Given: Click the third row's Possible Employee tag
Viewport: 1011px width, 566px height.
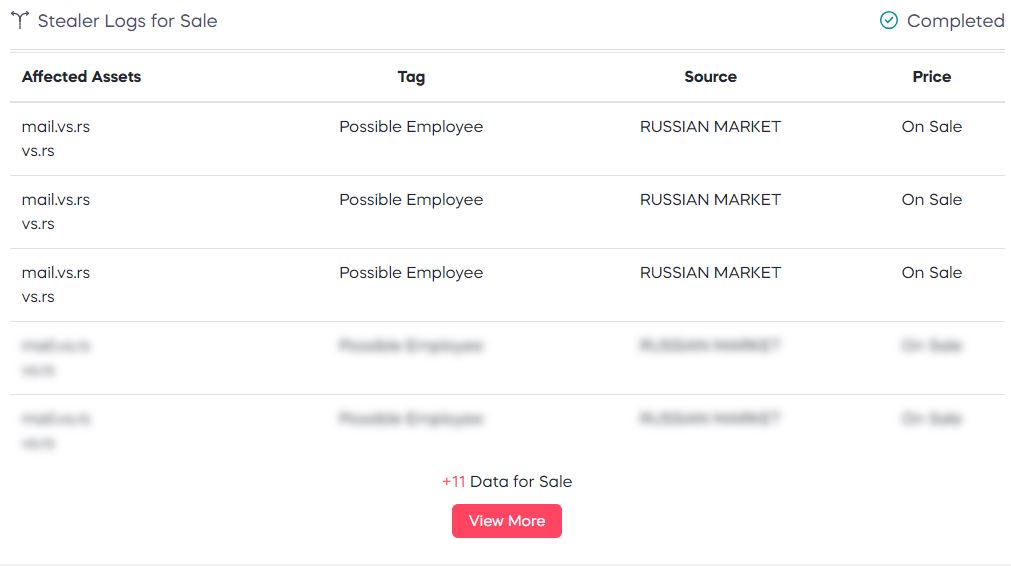Looking at the screenshot, I should point(411,273).
